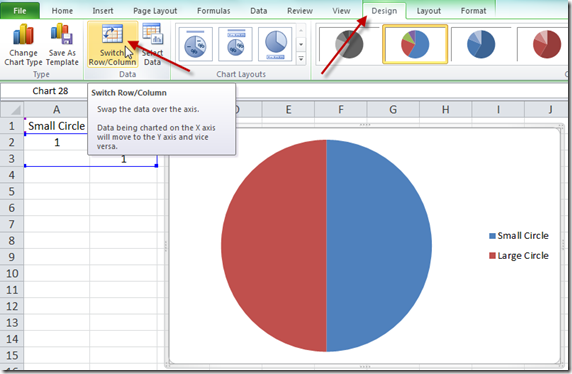The width and height of the screenshot is (572, 374).
Task: Click the Switch Row/Column button
Action: [112, 45]
